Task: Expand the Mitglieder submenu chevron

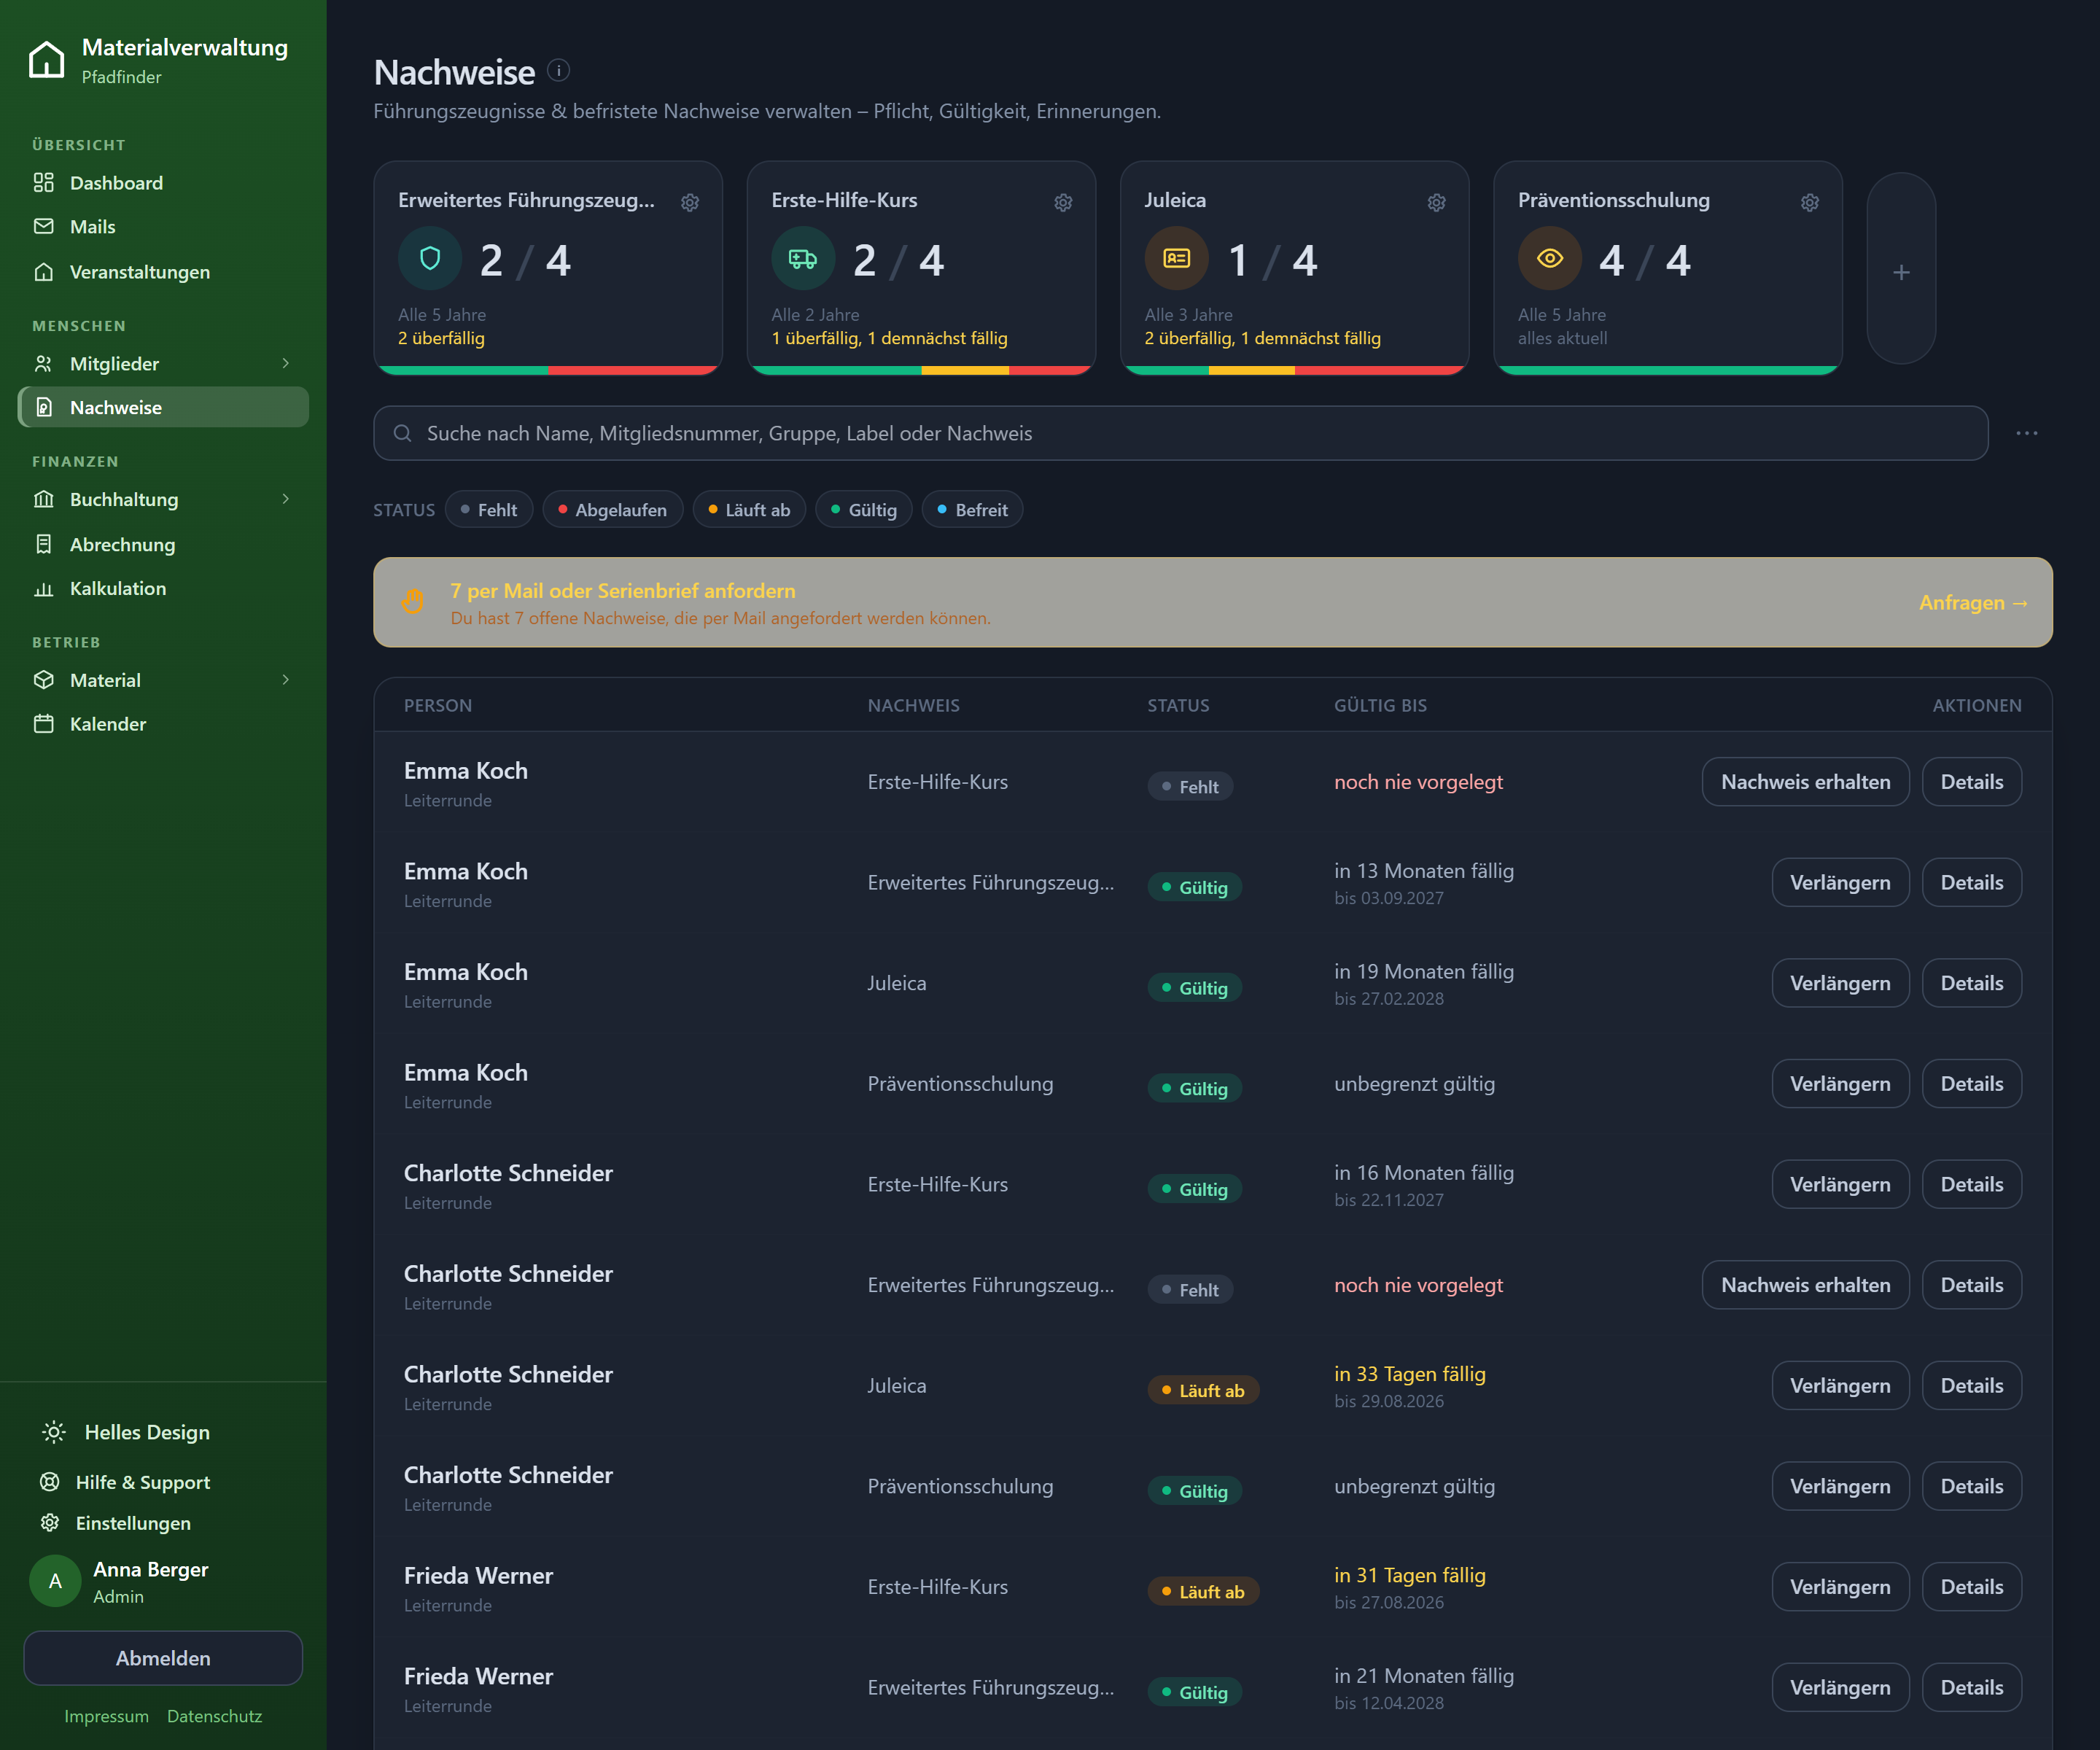Action: coord(286,363)
